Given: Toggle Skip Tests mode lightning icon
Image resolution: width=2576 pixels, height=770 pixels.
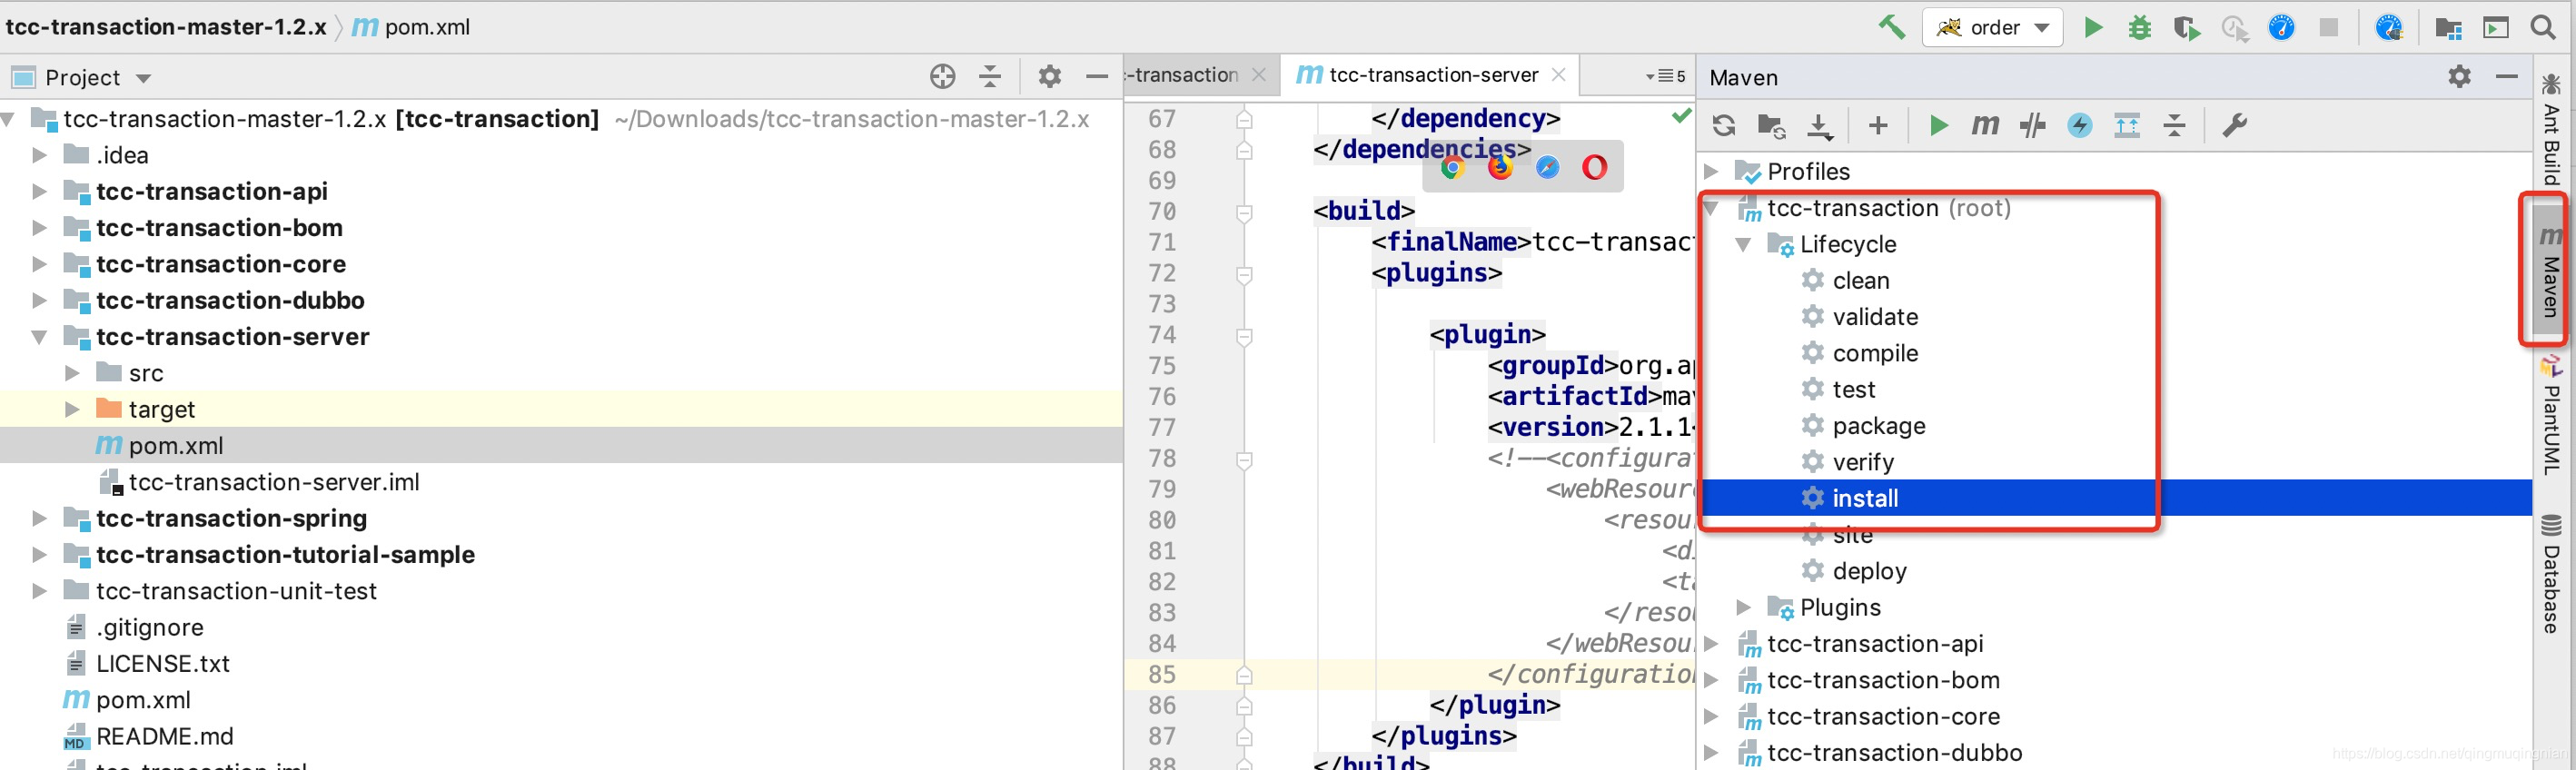Looking at the screenshot, I should point(2080,125).
